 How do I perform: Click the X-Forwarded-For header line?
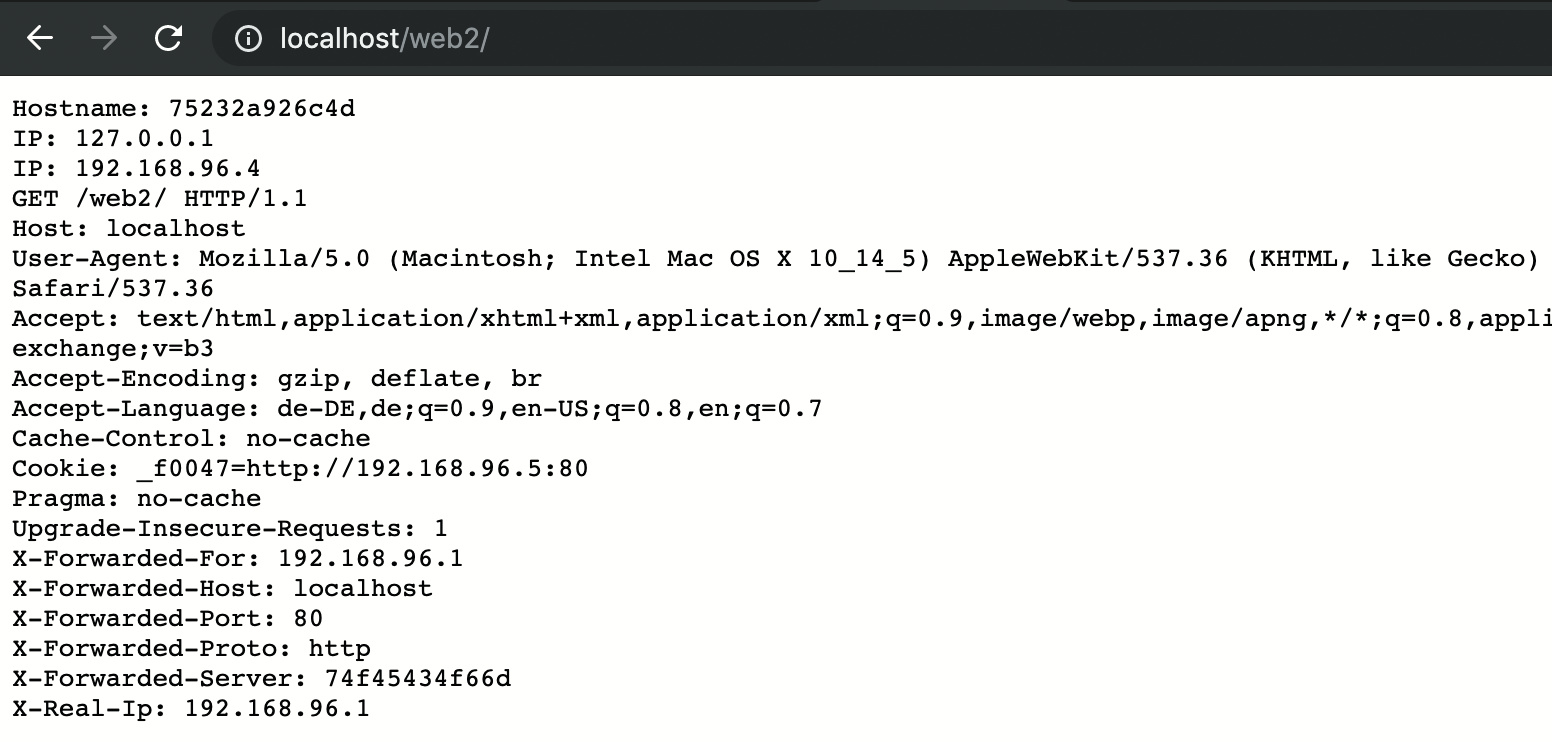pyautogui.click(x=238, y=559)
